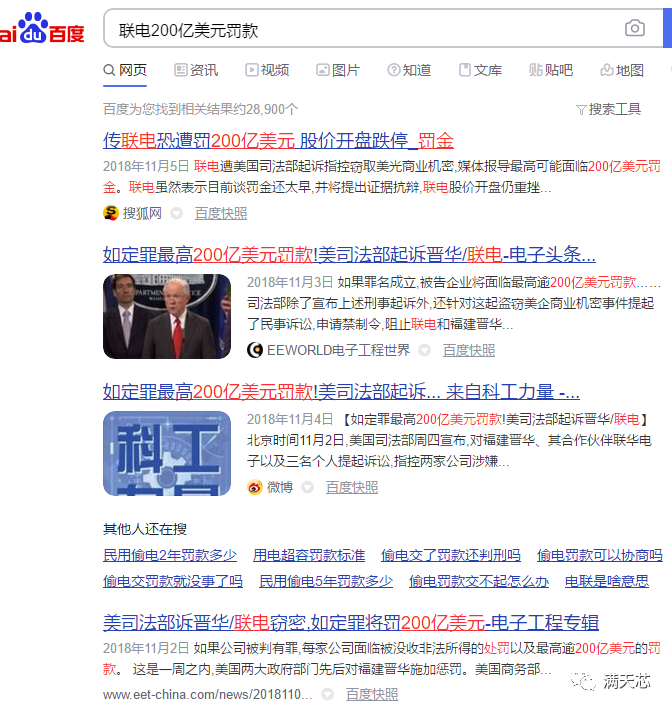Expand dropdown arrow next to 搜狐网
Image resolution: width=672 pixels, height=710 pixels.
[177, 213]
